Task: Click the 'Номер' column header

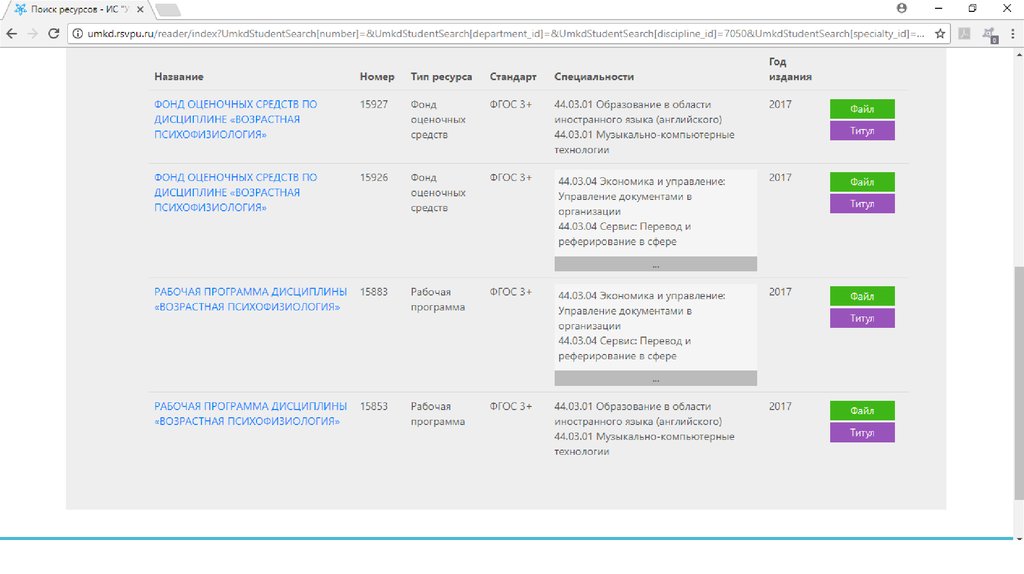Action: point(377,76)
